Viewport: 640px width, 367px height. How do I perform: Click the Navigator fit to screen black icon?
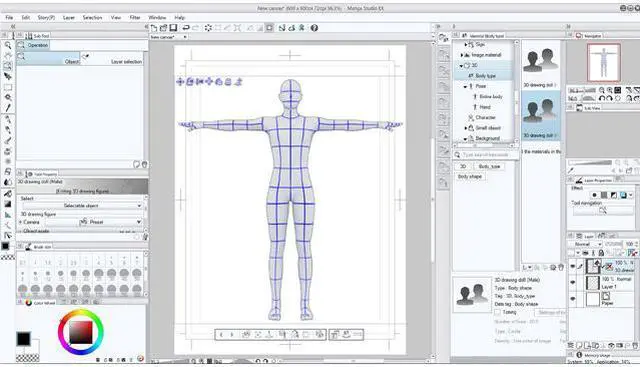pyautogui.click(x=618, y=90)
